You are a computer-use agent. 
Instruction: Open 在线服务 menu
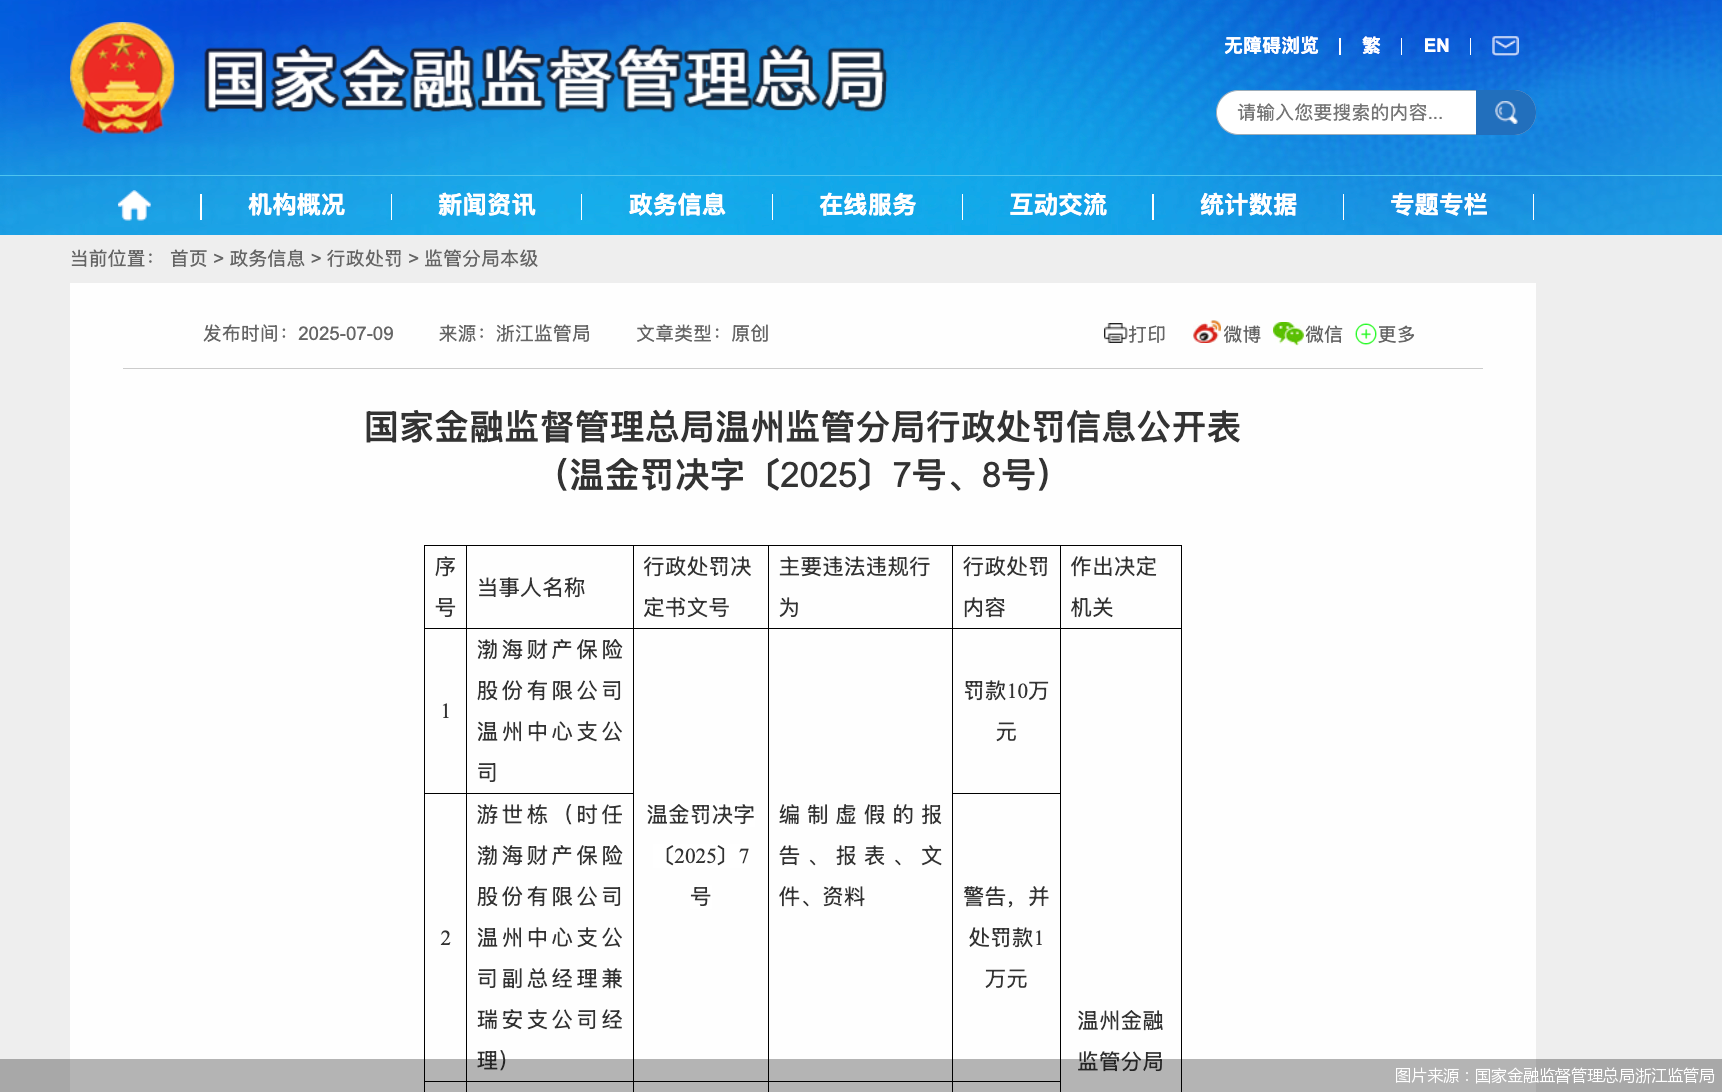point(867,205)
